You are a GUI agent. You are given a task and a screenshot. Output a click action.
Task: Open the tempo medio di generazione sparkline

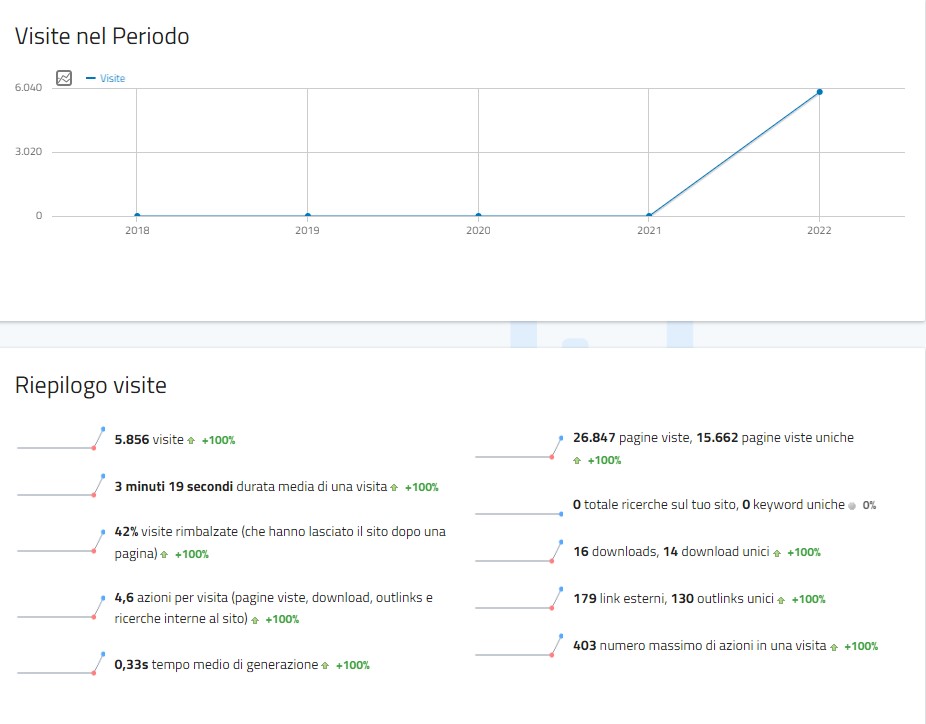61,664
